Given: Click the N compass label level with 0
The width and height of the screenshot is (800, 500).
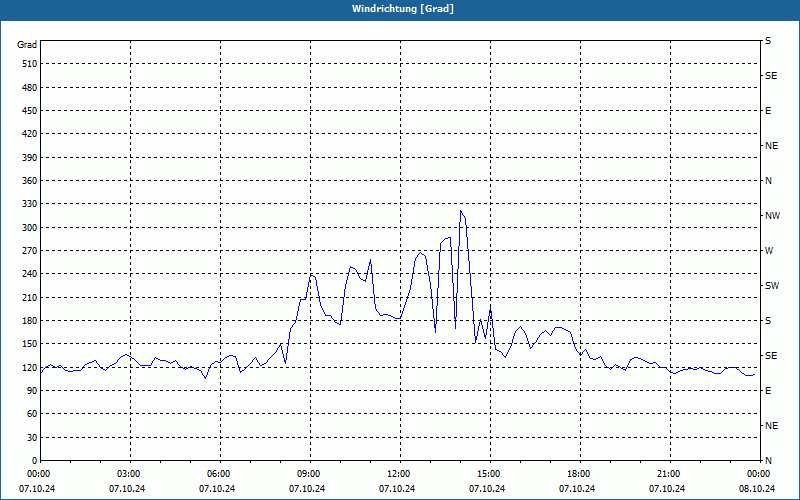Looking at the screenshot, I should pyautogui.click(x=768, y=461).
